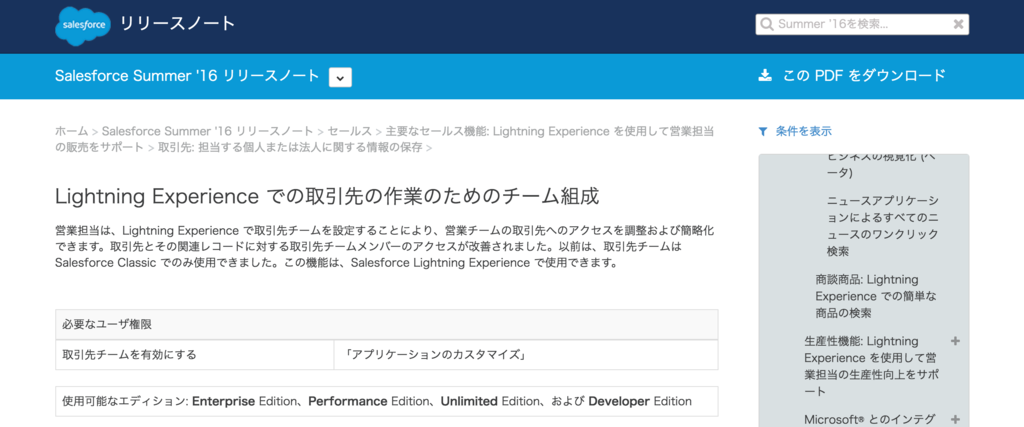The width and height of the screenshot is (1024, 427).
Task: Expand the 生産性機能 section plus icon
Action: [955, 341]
